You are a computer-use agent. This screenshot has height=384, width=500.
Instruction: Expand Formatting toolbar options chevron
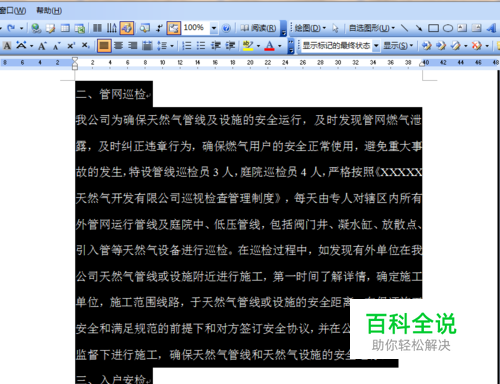click(x=291, y=46)
